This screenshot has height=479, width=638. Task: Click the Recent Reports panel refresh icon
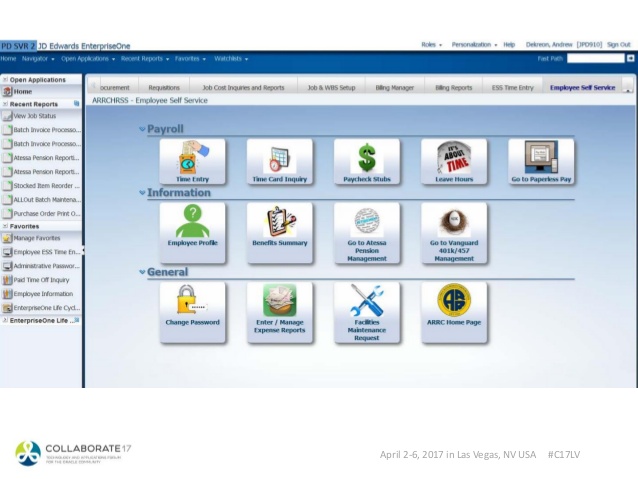76,104
